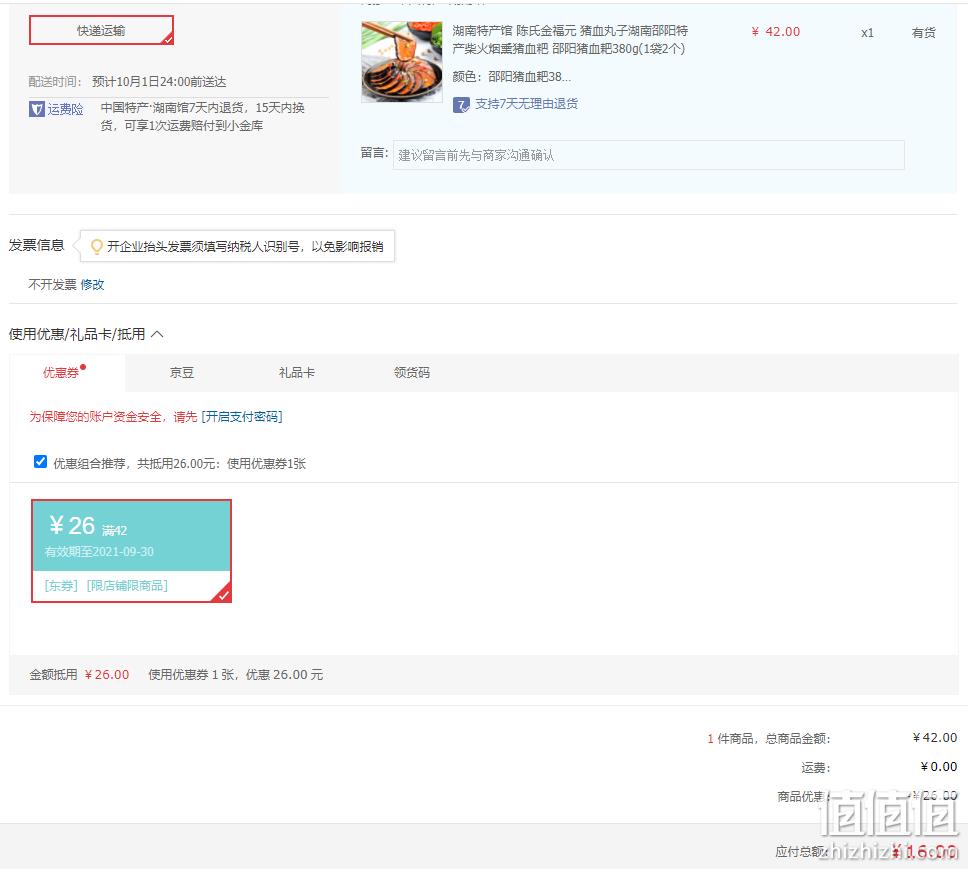Click the 金额抵用 ¥26.00 amount
968x869 pixels.
pos(106,675)
